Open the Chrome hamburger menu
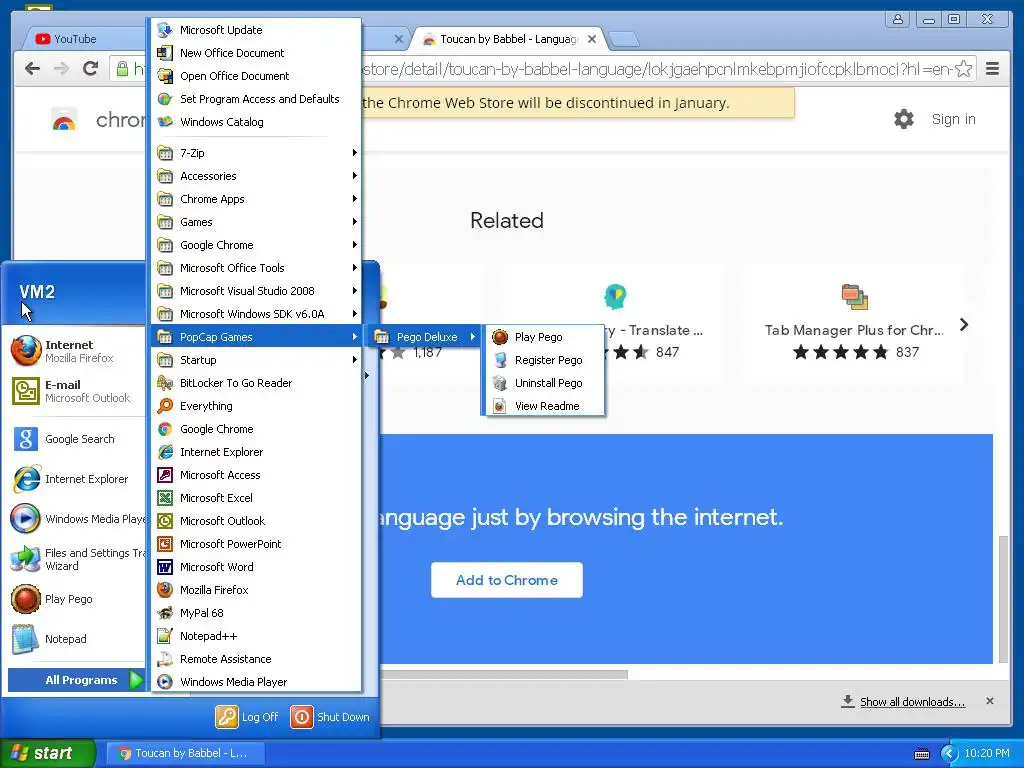Screen dimensions: 1024x768 pos(993,69)
